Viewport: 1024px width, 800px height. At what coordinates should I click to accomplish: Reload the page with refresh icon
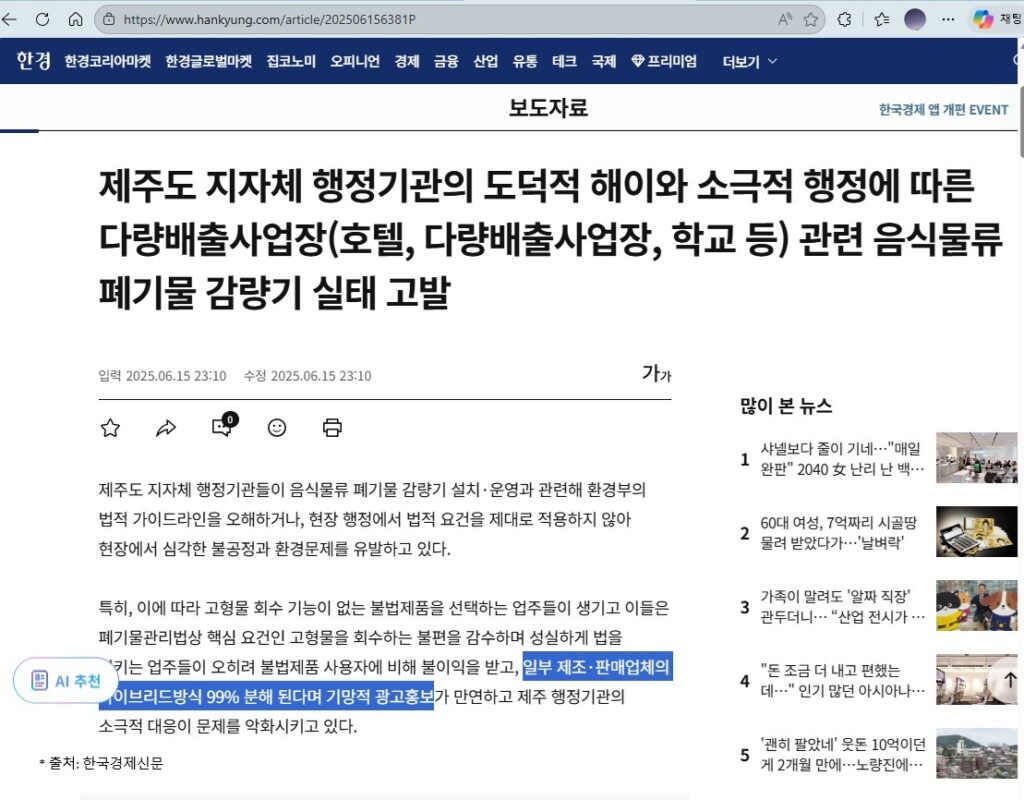[x=42, y=20]
